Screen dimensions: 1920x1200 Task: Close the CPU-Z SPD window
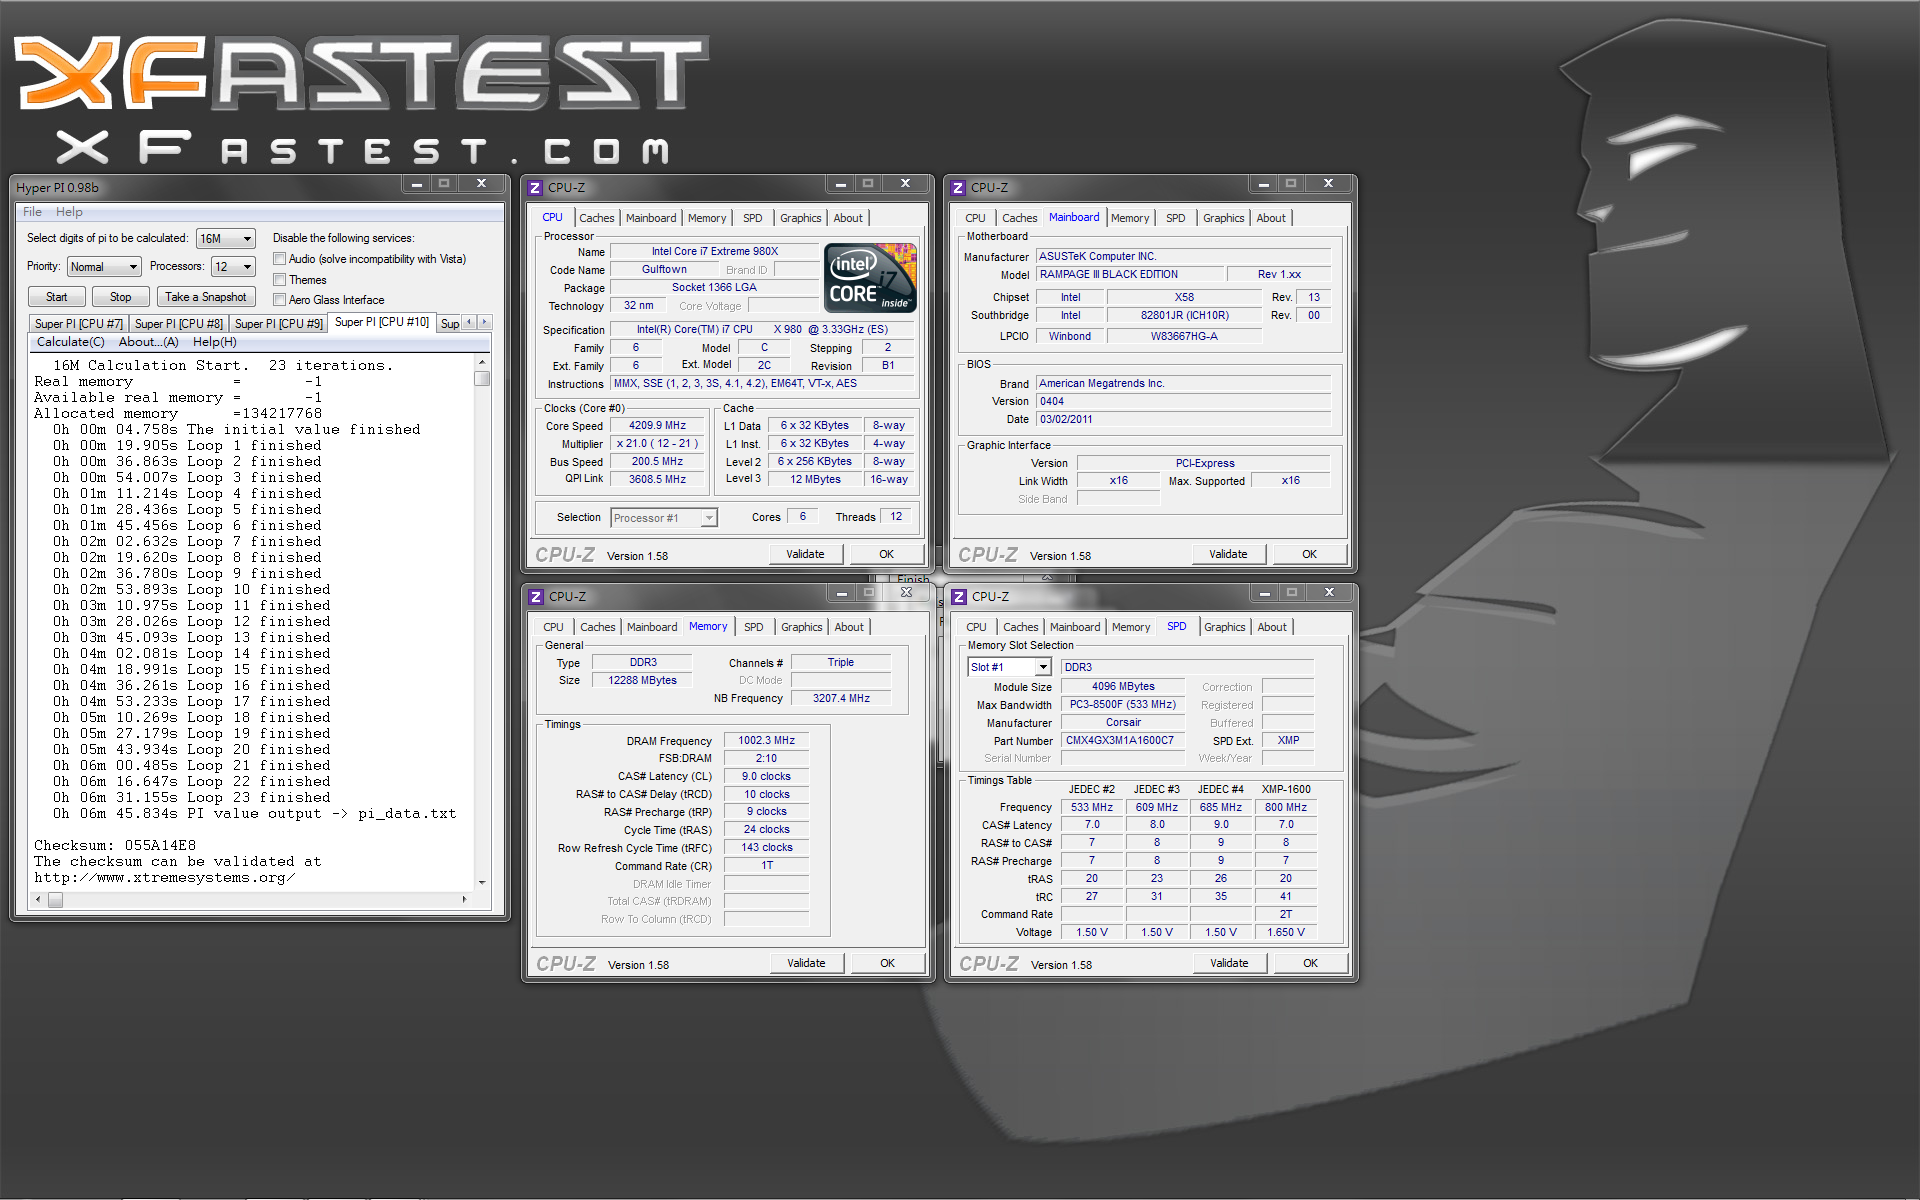[x=1330, y=593]
